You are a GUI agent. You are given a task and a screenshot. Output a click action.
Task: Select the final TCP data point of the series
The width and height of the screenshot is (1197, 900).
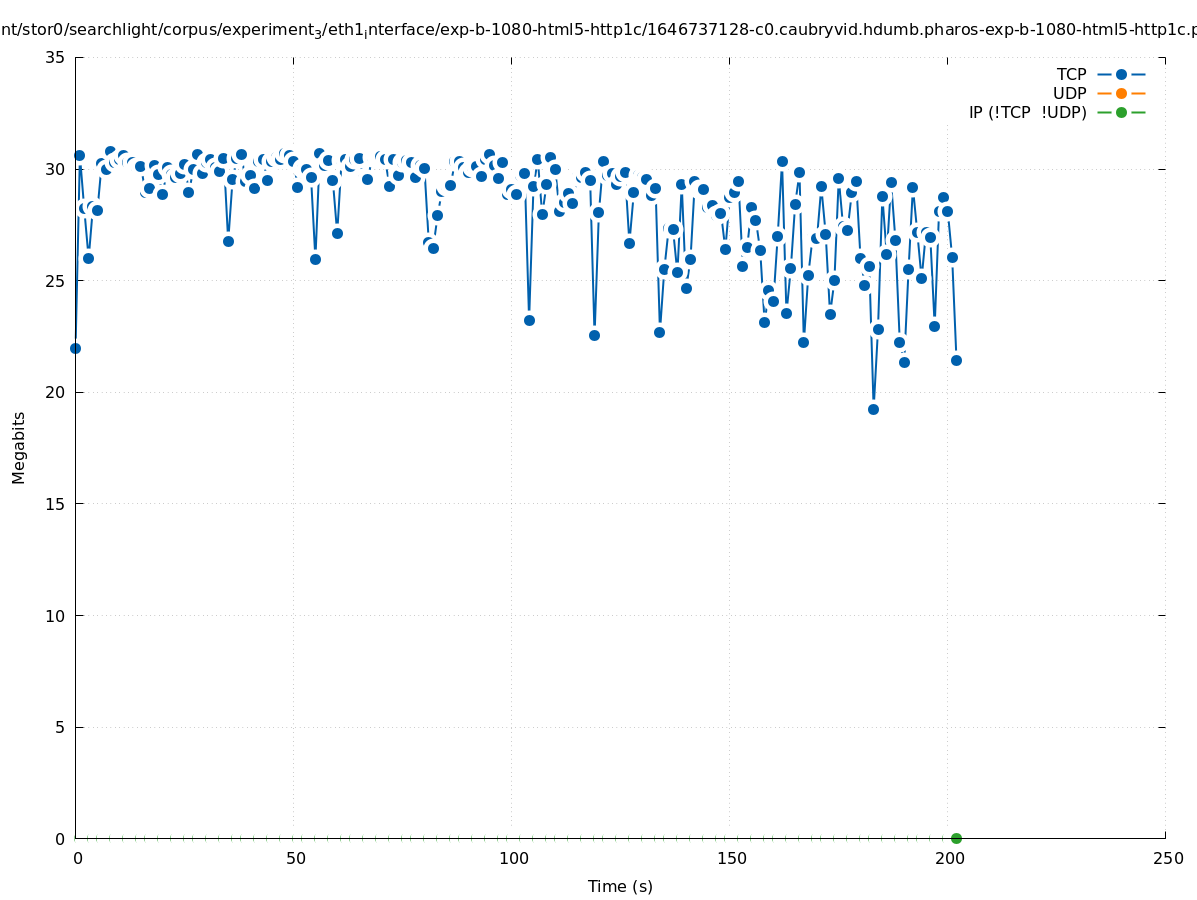(956, 360)
